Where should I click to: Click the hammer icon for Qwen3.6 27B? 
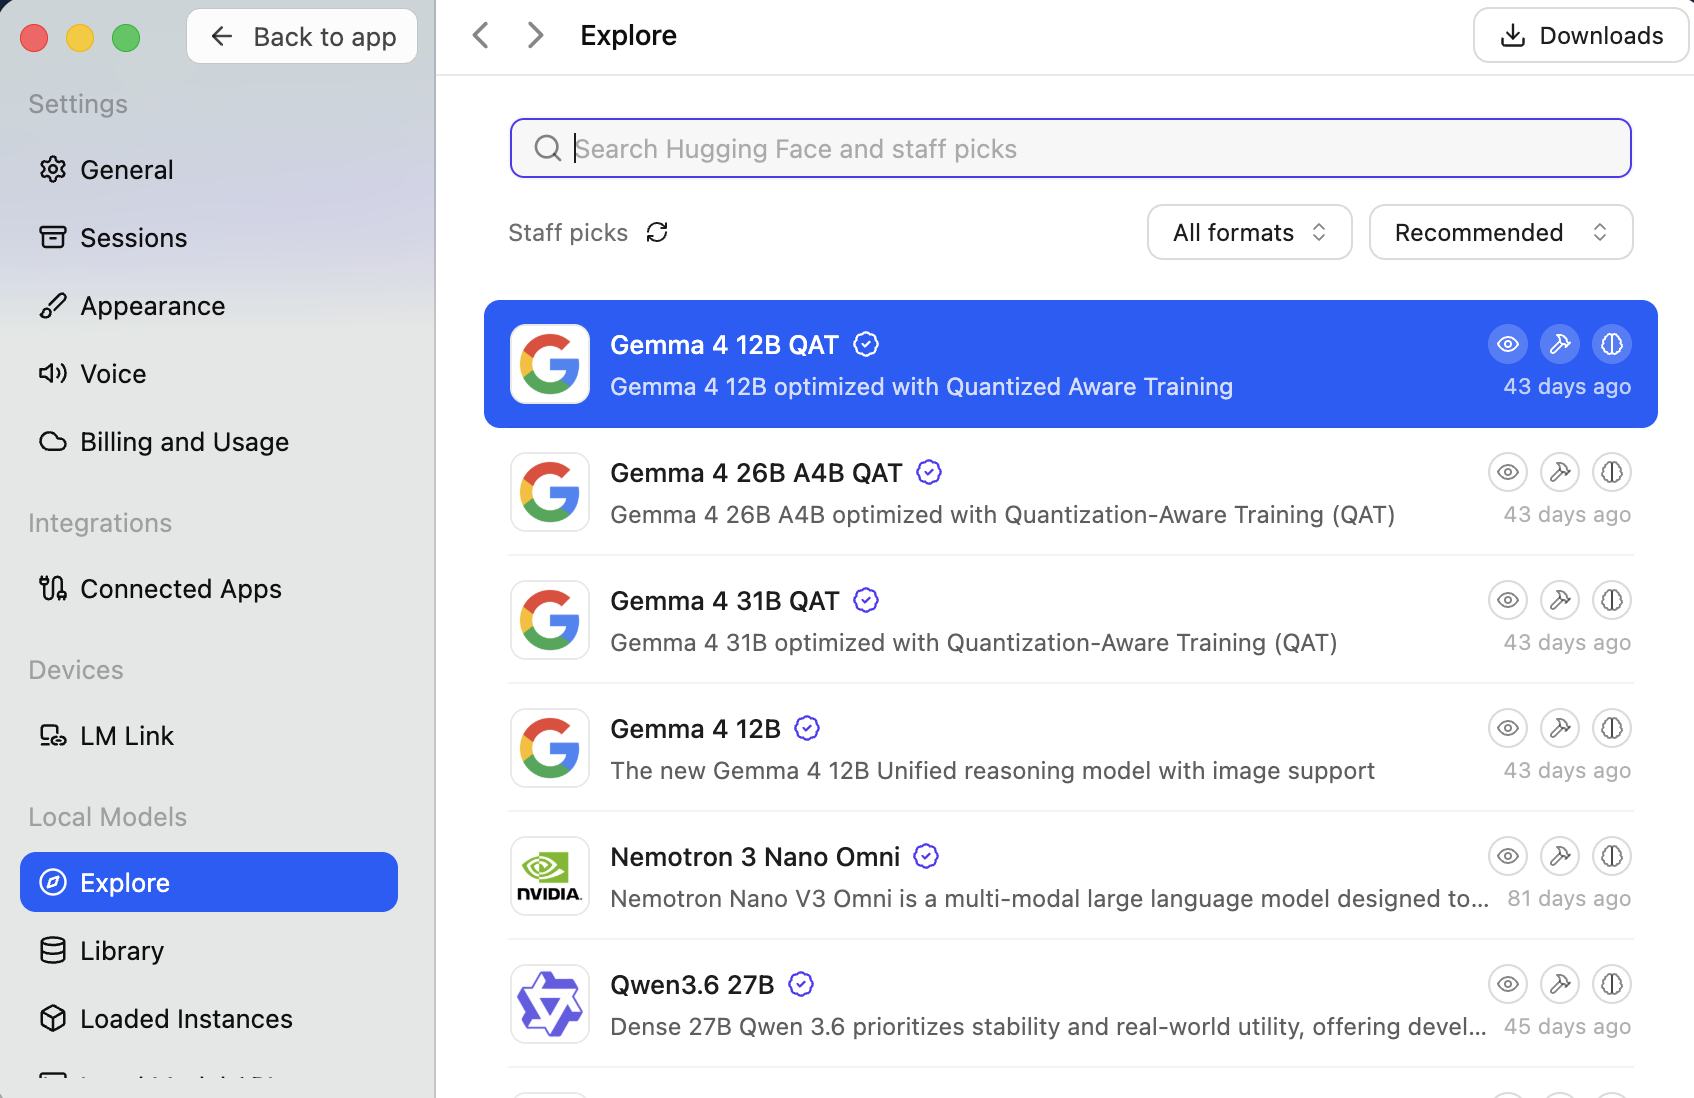tap(1560, 984)
